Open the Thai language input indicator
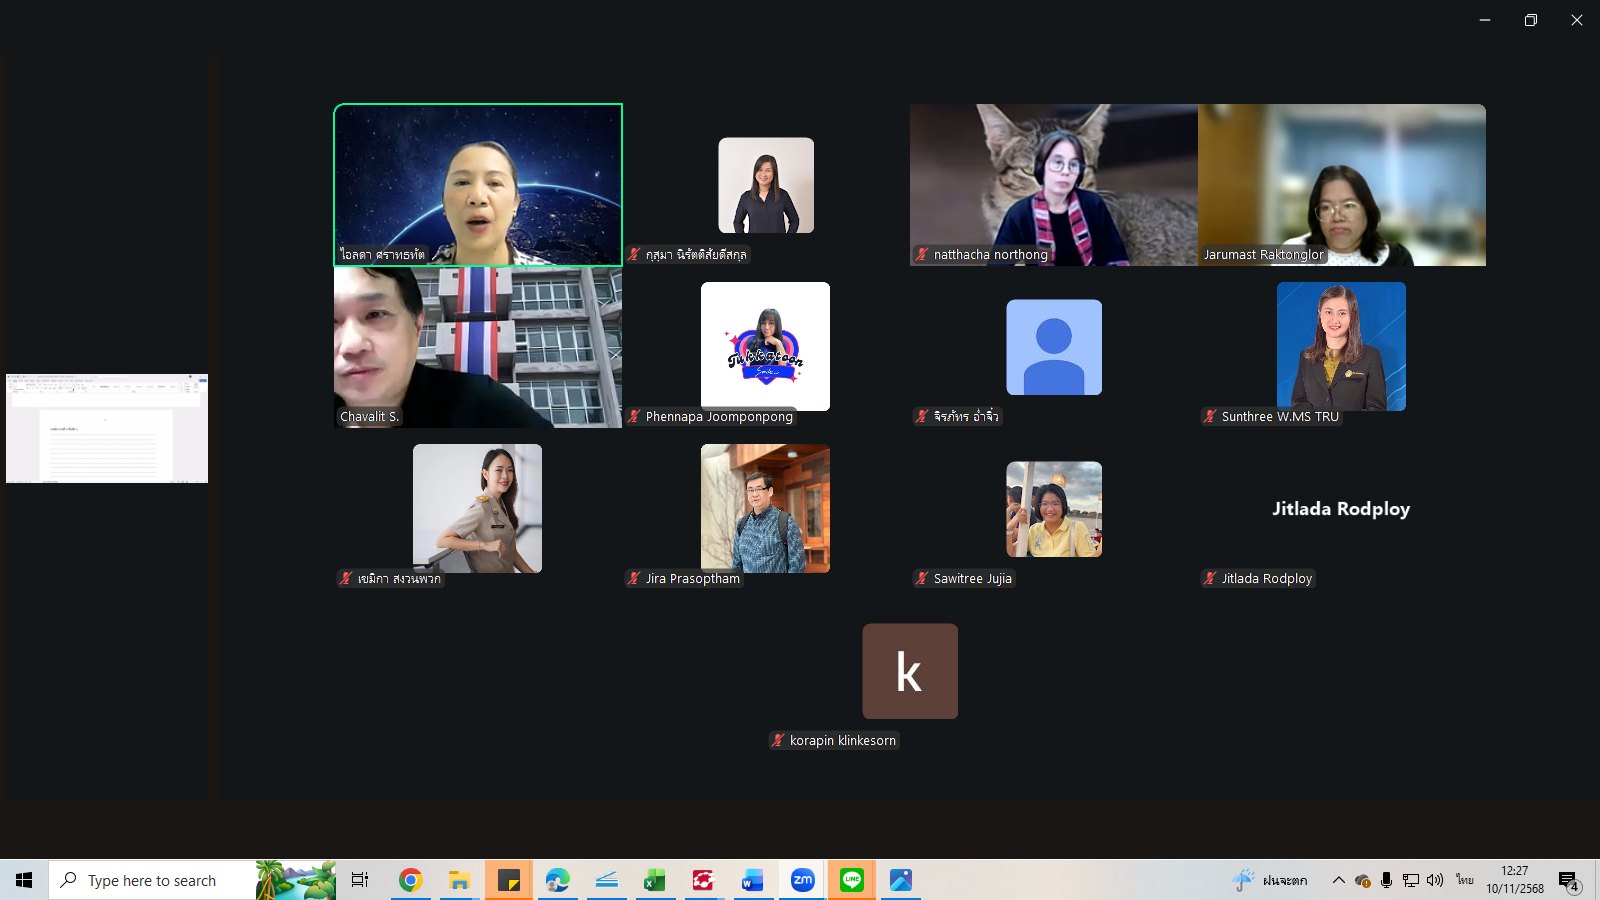Viewport: 1600px width, 900px height. [x=1465, y=880]
